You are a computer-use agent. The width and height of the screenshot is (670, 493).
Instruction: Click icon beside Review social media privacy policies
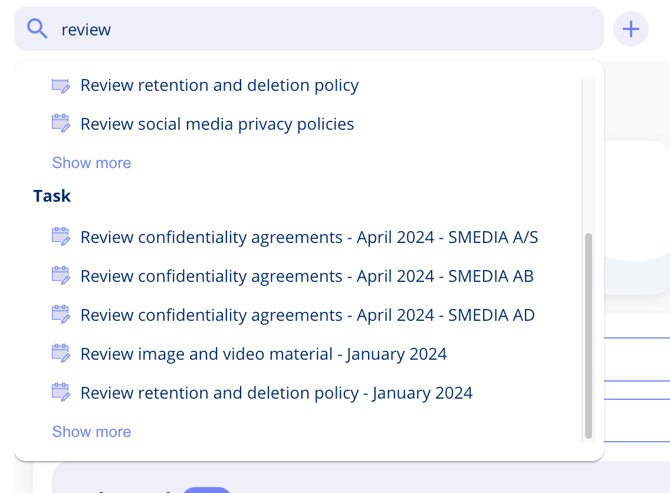(61, 123)
